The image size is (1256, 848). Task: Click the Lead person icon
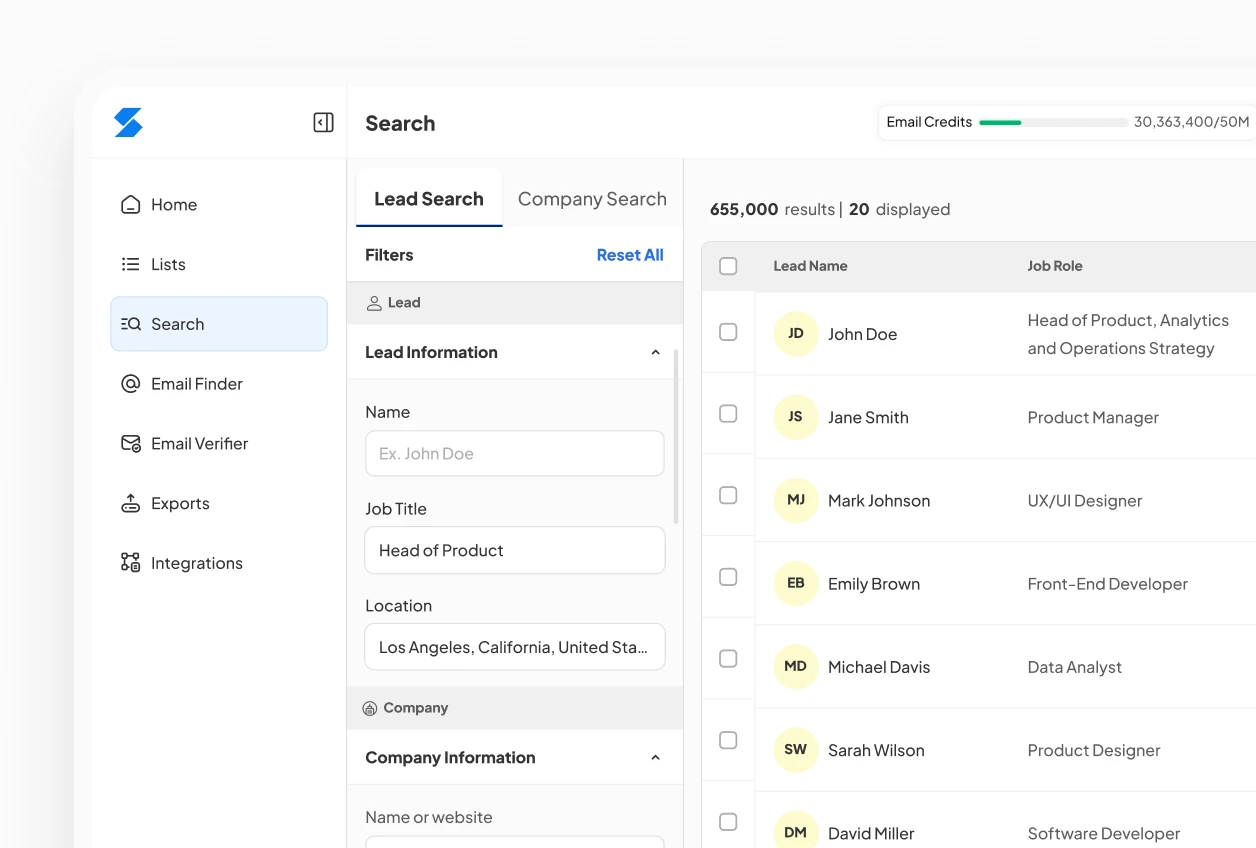pos(374,303)
